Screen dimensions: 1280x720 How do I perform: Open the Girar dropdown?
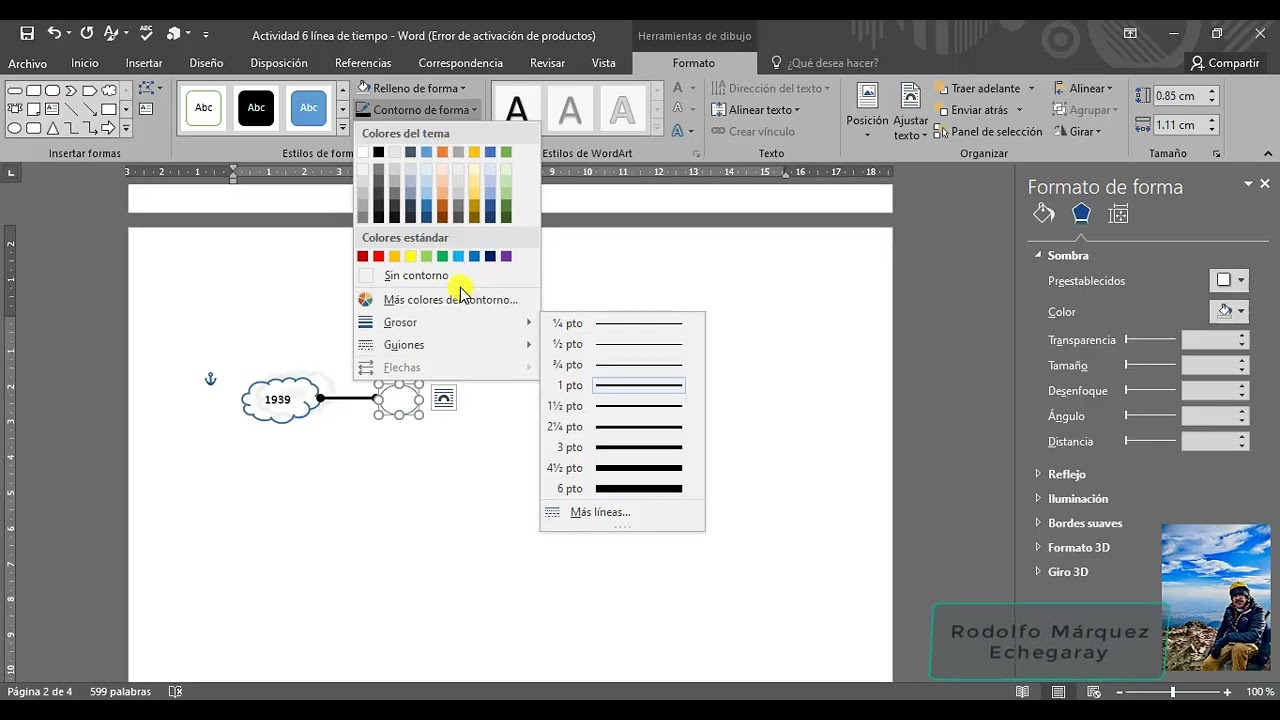[x=1077, y=132]
